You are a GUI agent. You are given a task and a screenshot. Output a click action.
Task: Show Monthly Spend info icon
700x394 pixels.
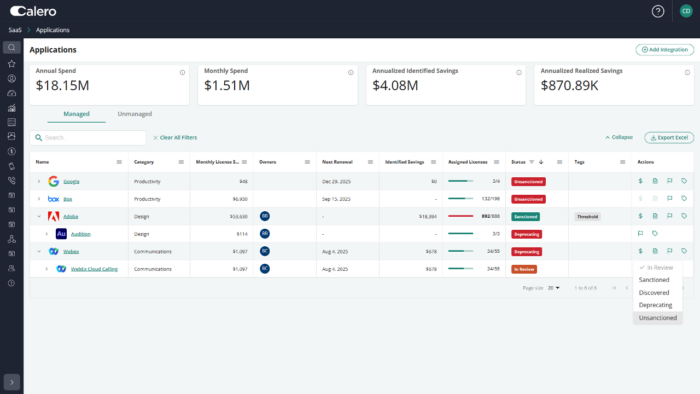pyautogui.click(x=350, y=72)
